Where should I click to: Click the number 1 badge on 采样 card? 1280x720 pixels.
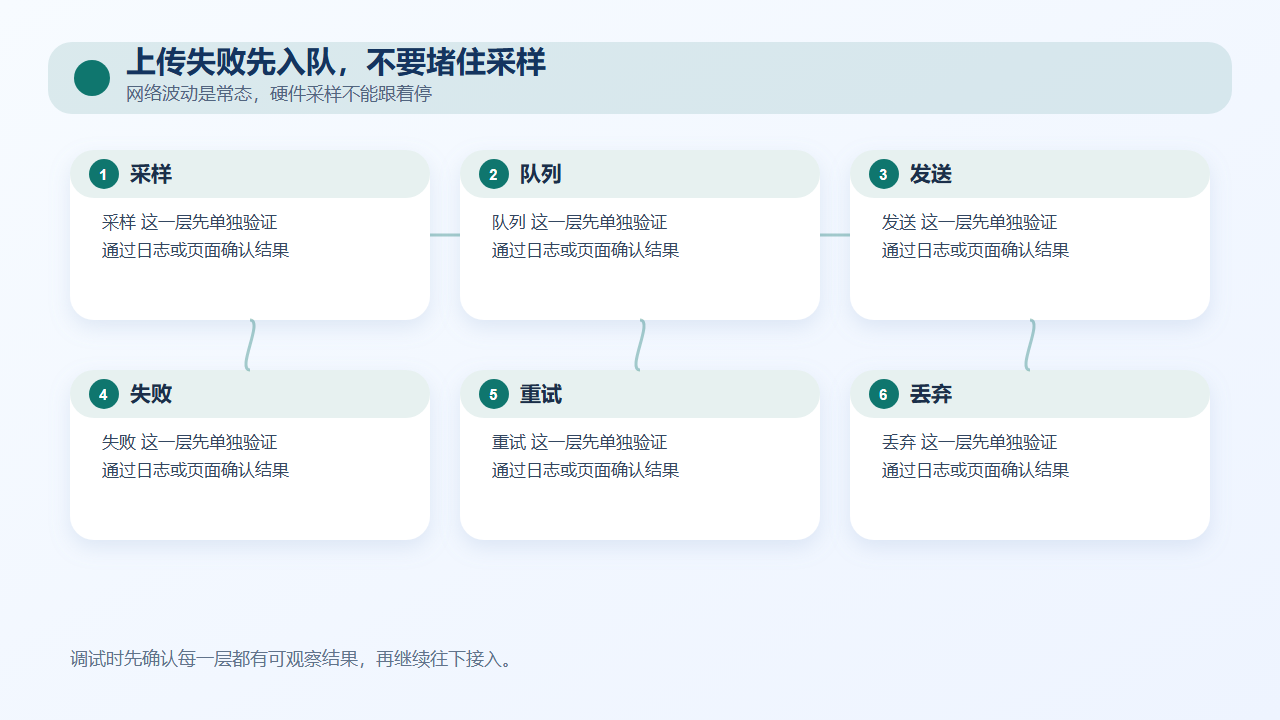(103, 175)
